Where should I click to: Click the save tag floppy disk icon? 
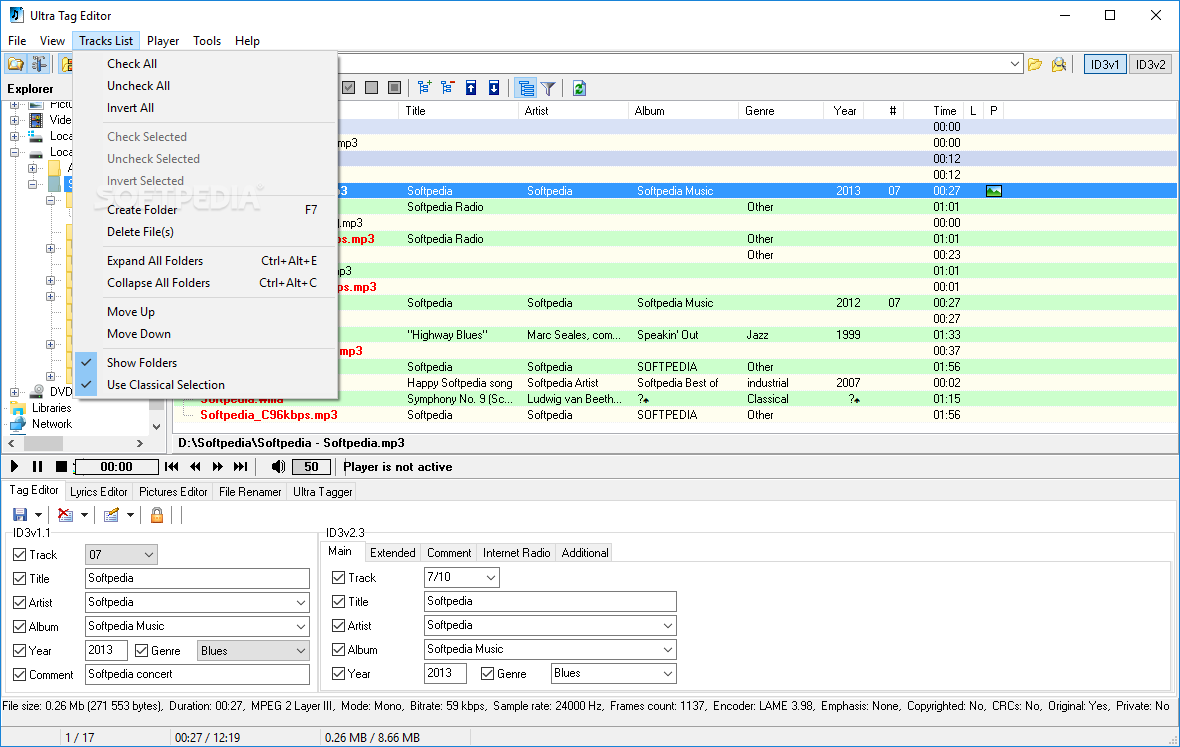(x=20, y=515)
